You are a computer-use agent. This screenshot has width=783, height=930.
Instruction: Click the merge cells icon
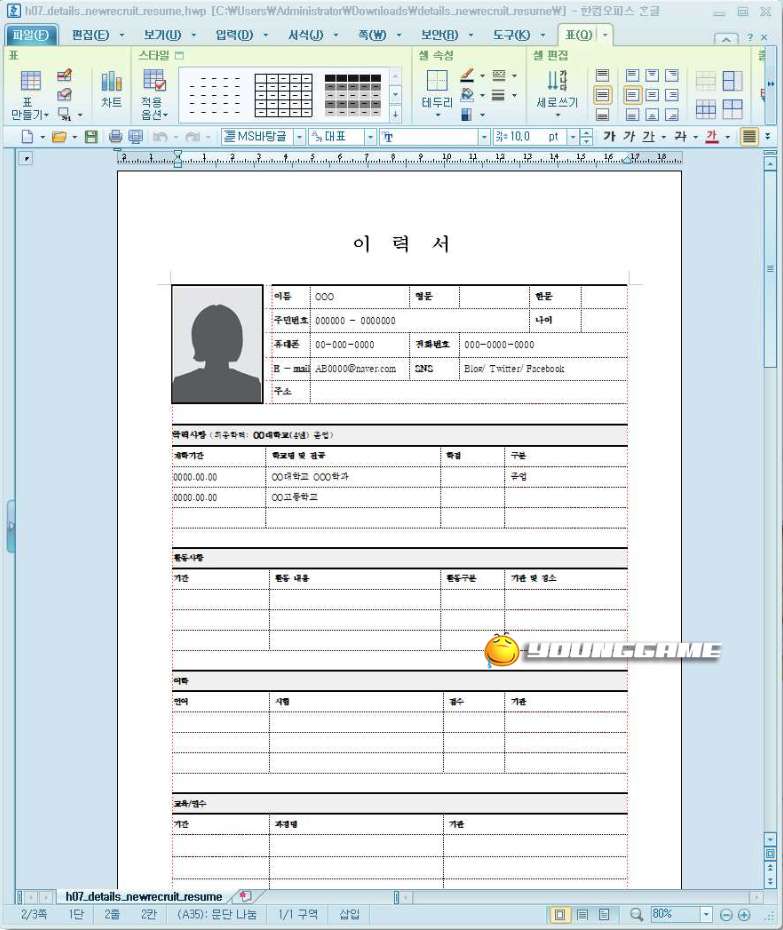[705, 81]
